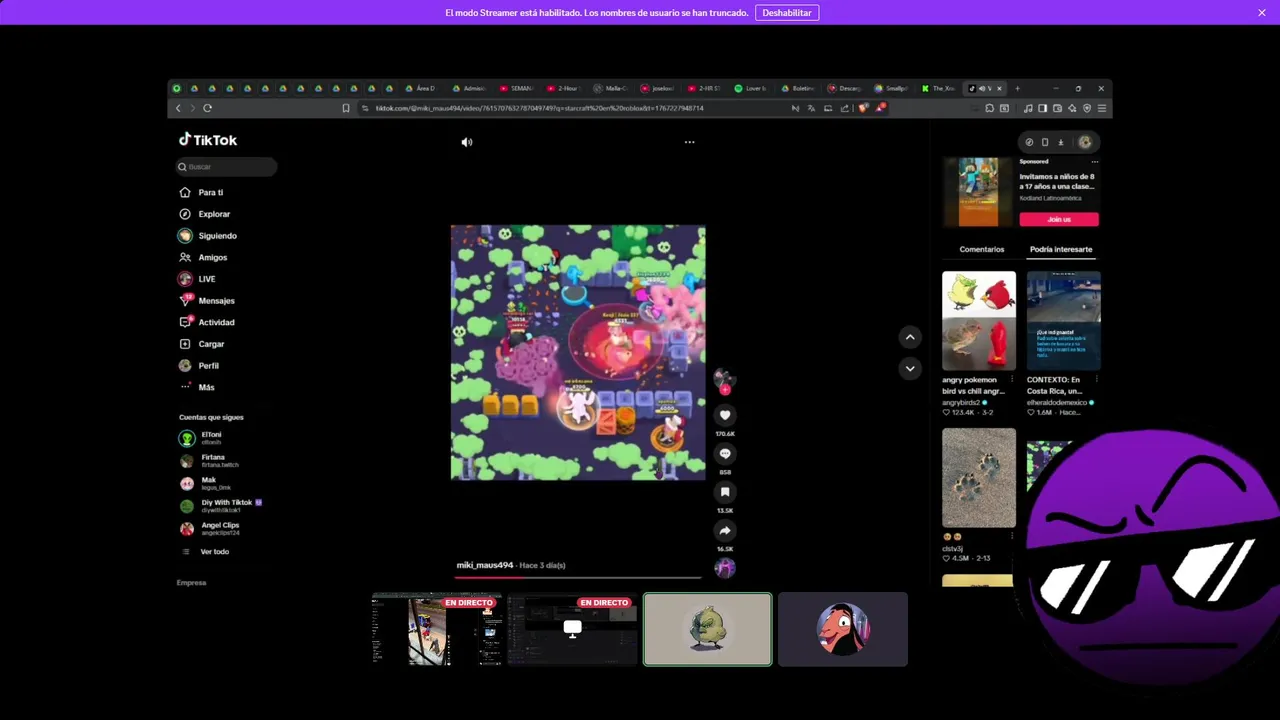Go to the Explorar page

(205, 214)
